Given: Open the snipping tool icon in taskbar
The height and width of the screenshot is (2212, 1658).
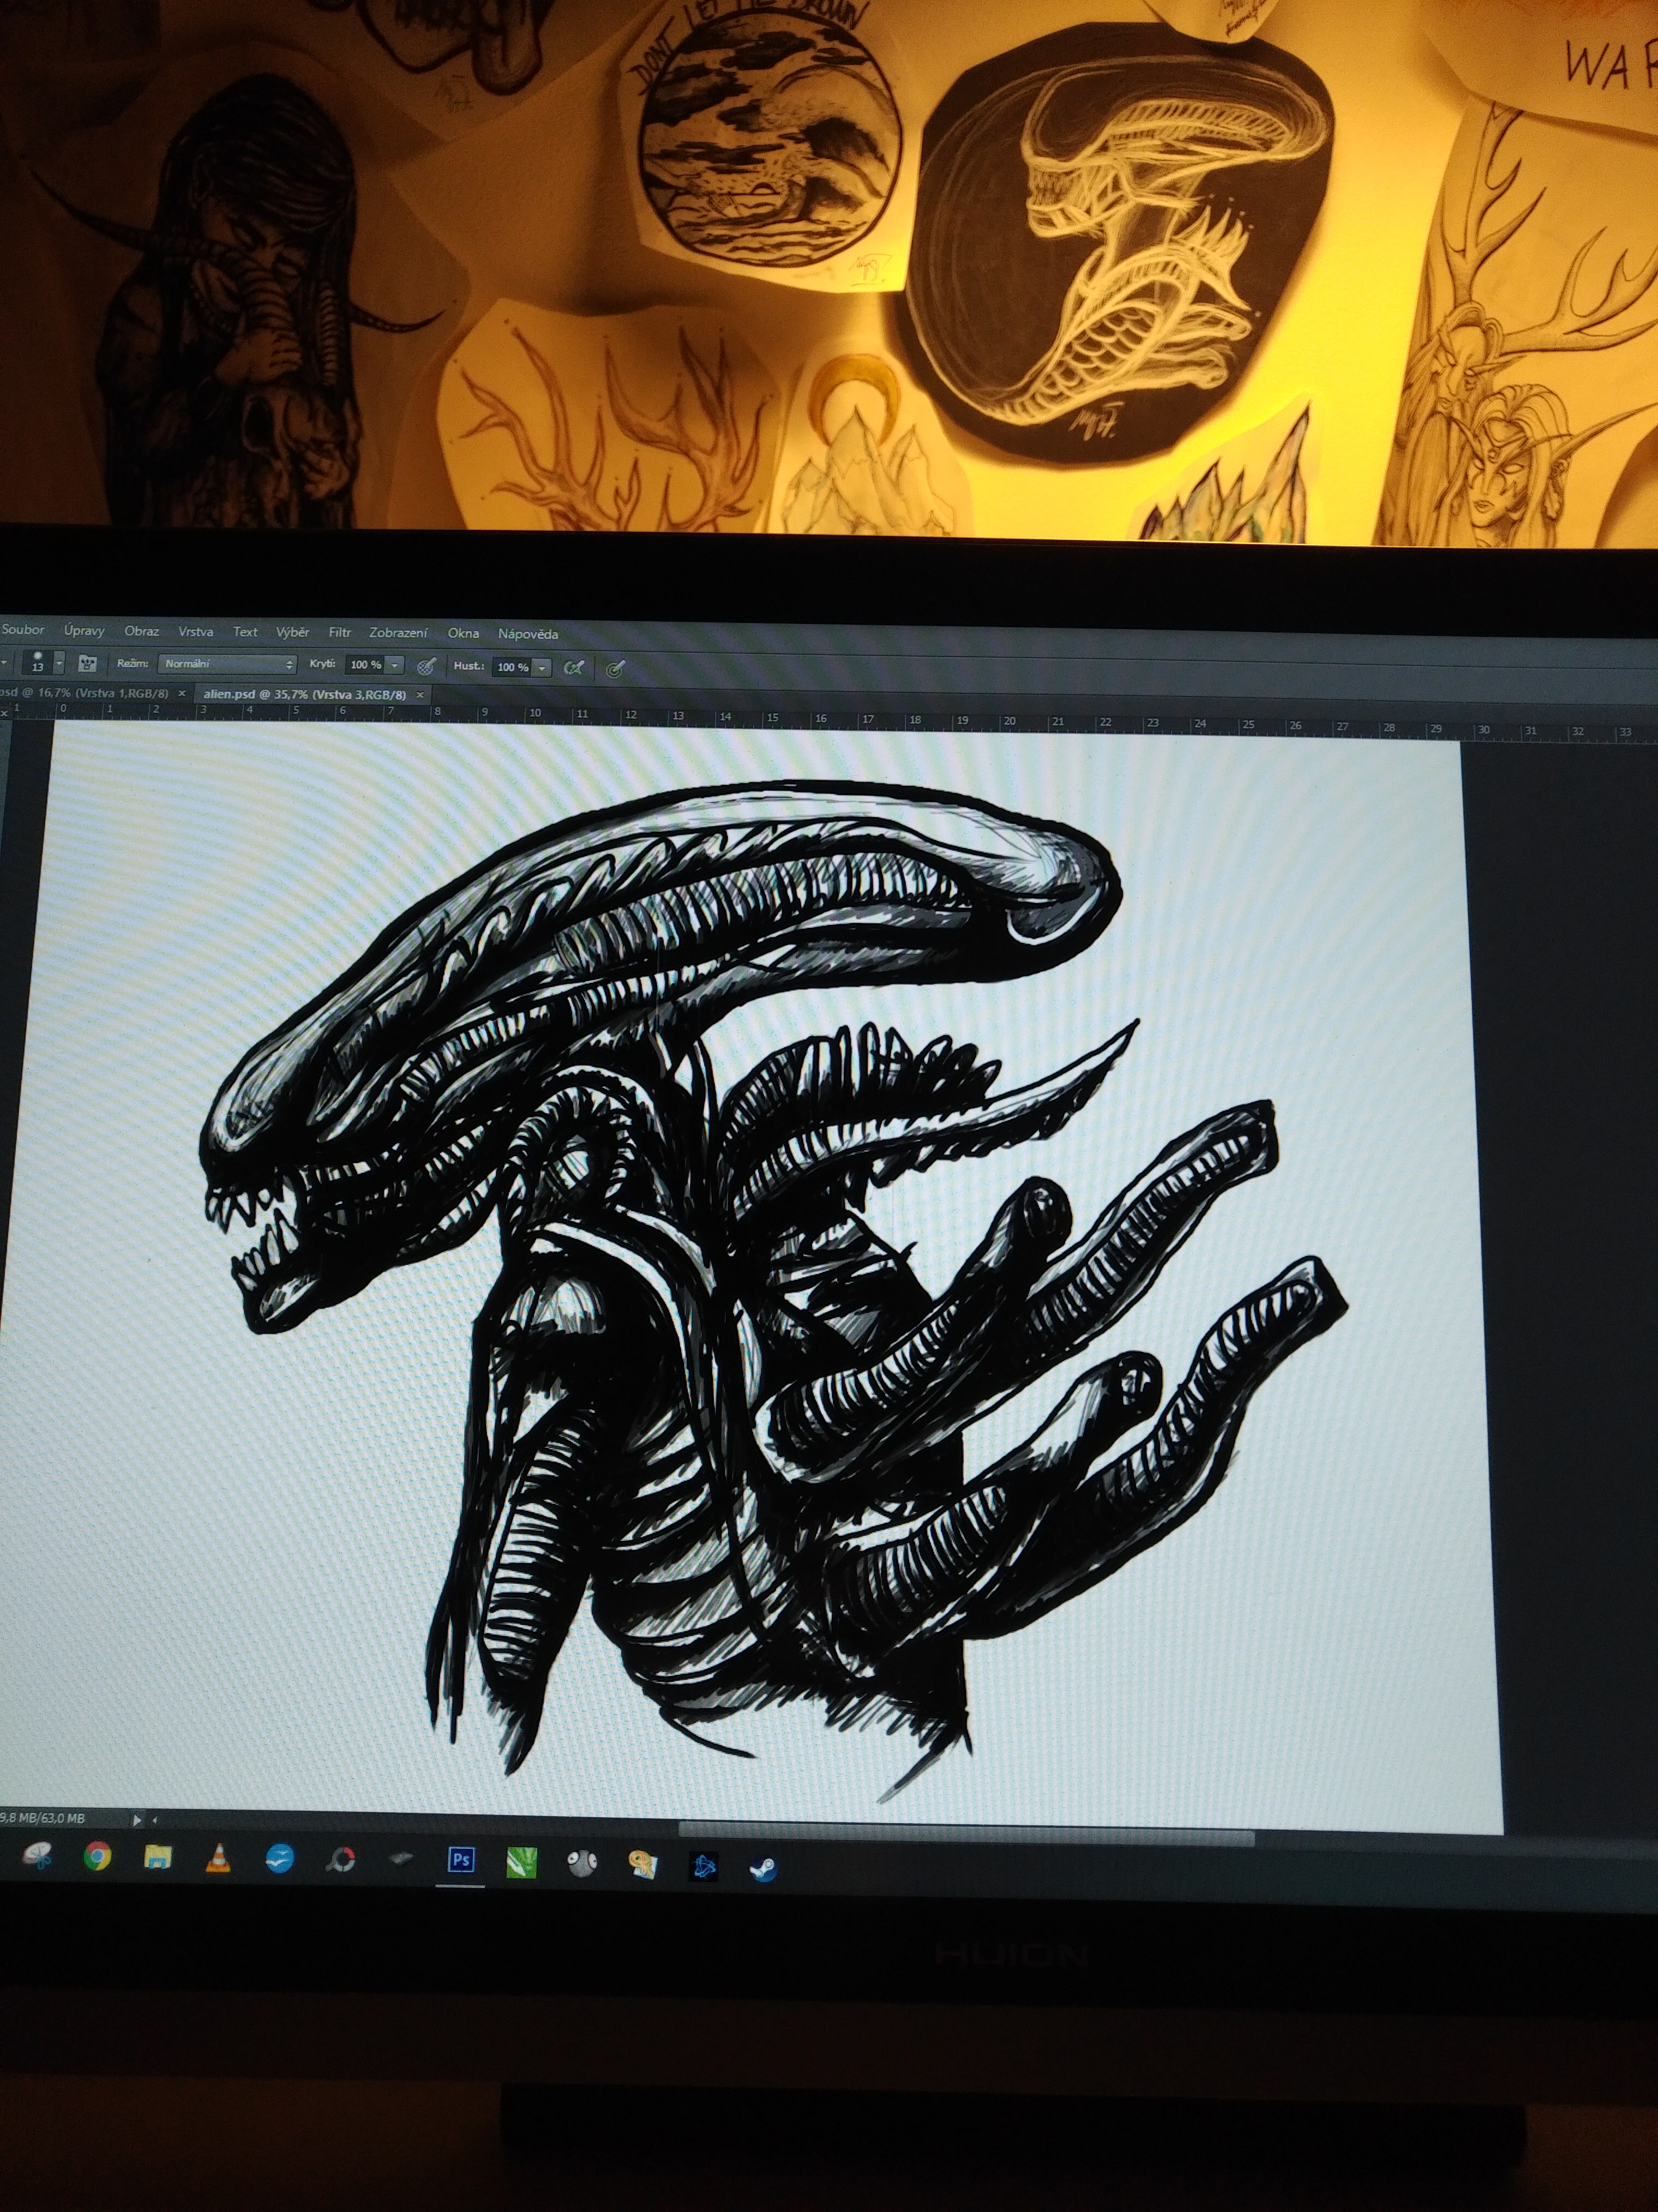Looking at the screenshot, I should tap(37, 1857).
